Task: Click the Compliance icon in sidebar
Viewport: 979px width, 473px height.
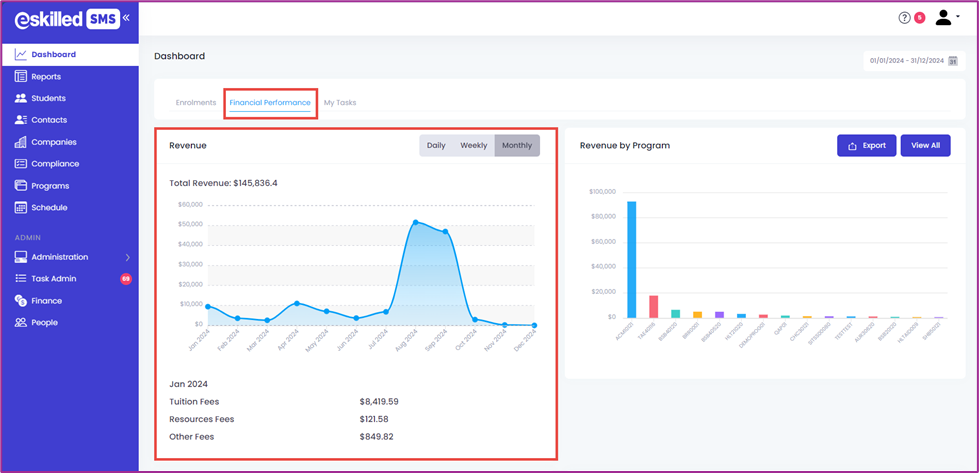Action: pos(21,163)
